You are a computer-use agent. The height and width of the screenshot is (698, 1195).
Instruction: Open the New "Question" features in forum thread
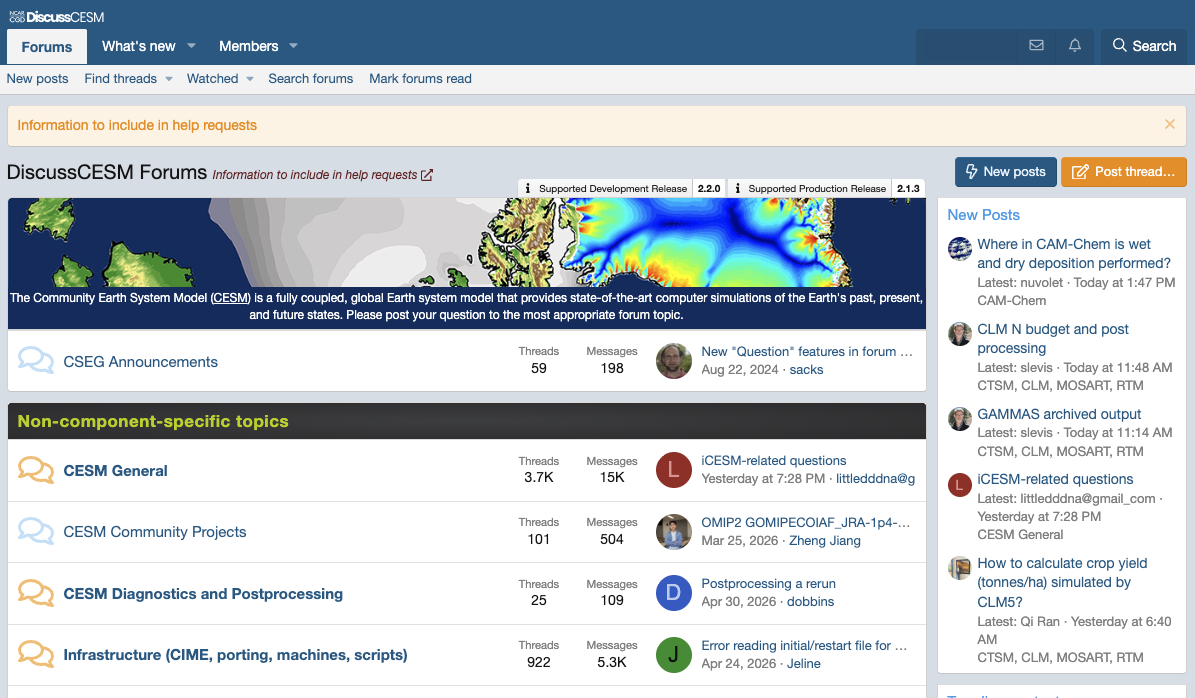point(806,351)
